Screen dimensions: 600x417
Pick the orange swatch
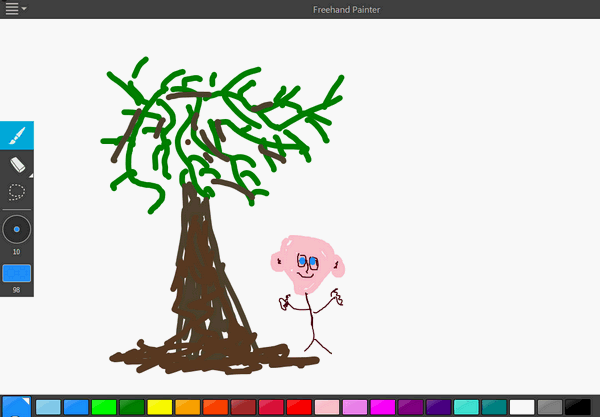188,407
